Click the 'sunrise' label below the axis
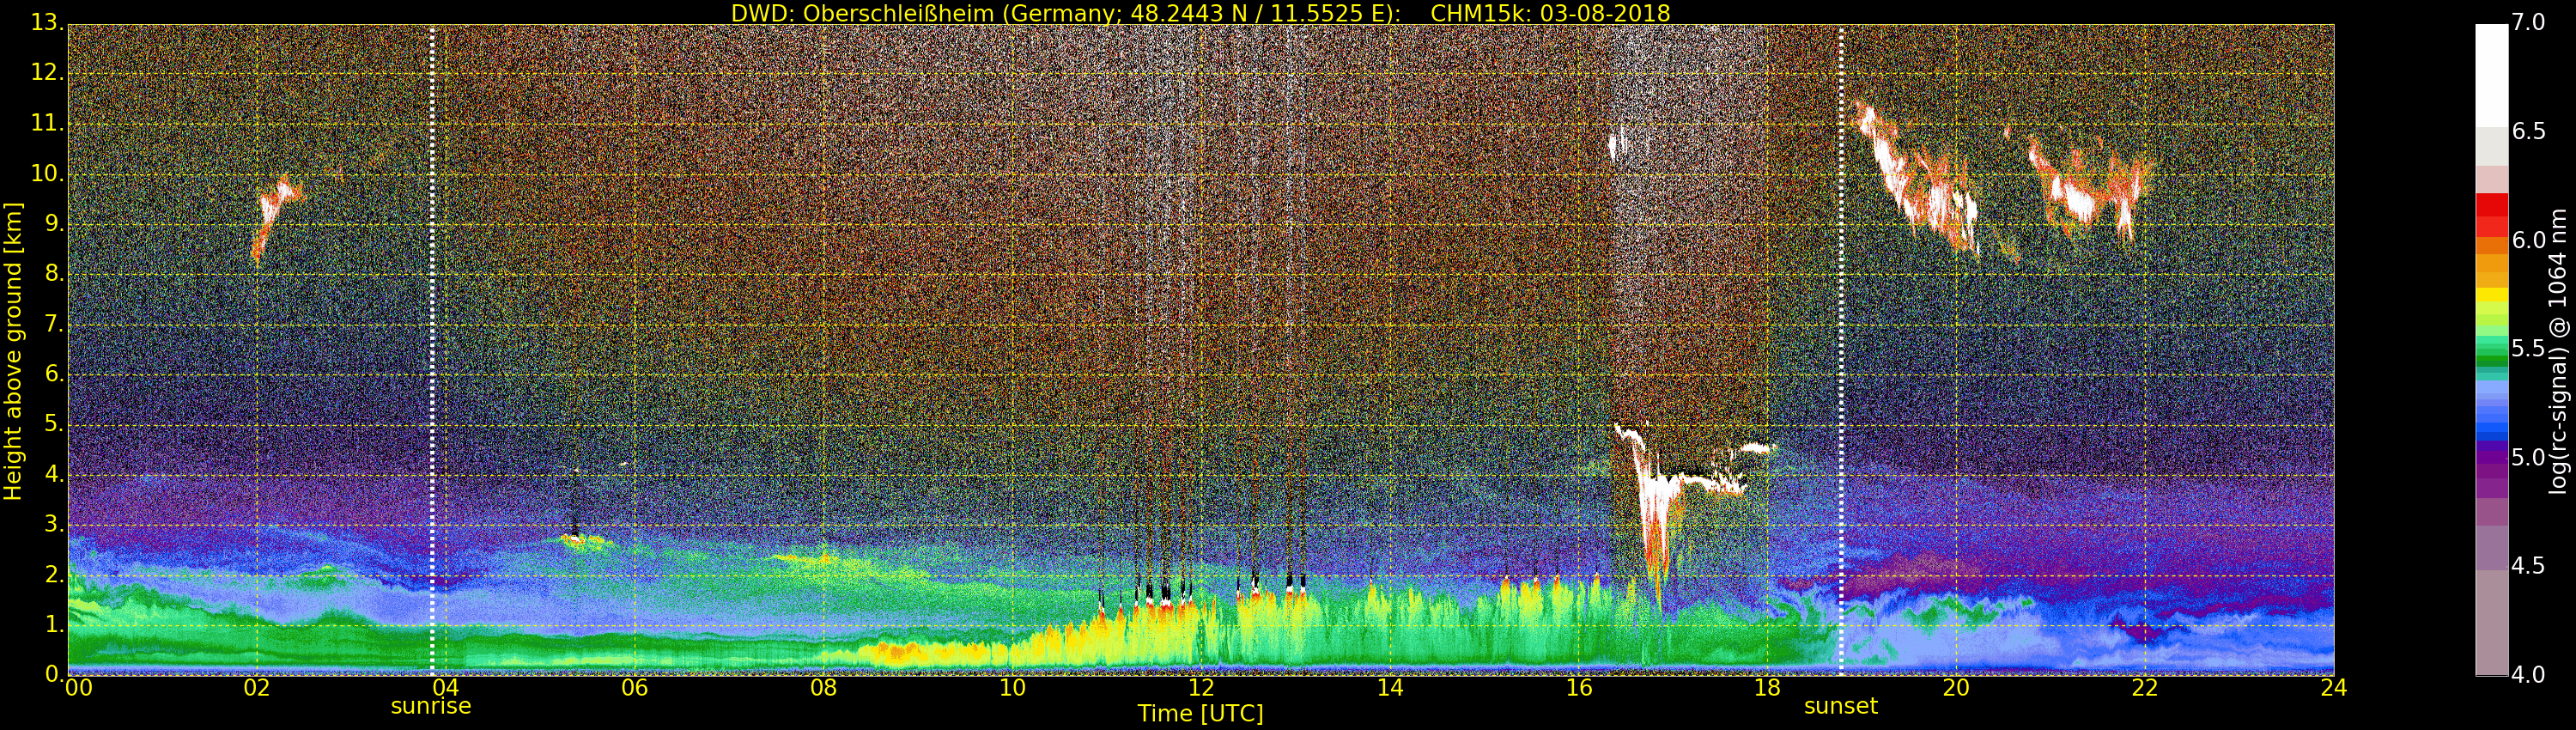The image size is (2576, 730). point(431,706)
